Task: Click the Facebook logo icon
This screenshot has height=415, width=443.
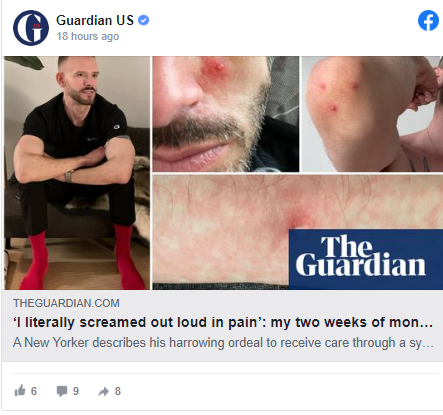Action: pos(428,21)
